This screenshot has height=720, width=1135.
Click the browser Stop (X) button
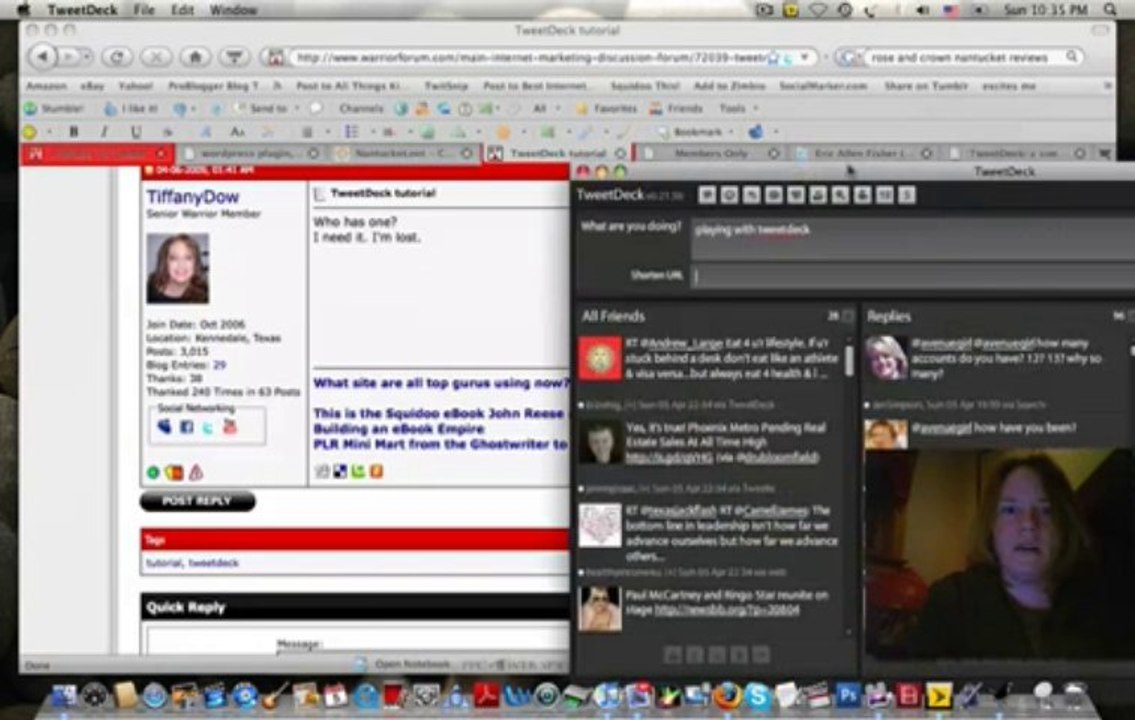point(156,56)
